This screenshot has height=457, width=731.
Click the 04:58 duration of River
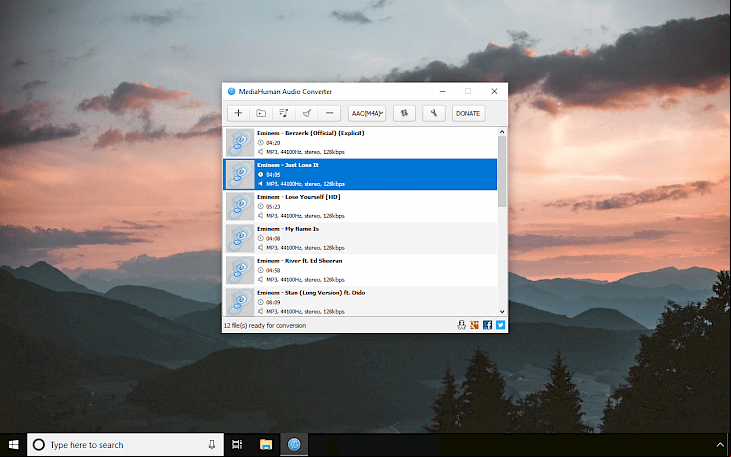point(273,270)
